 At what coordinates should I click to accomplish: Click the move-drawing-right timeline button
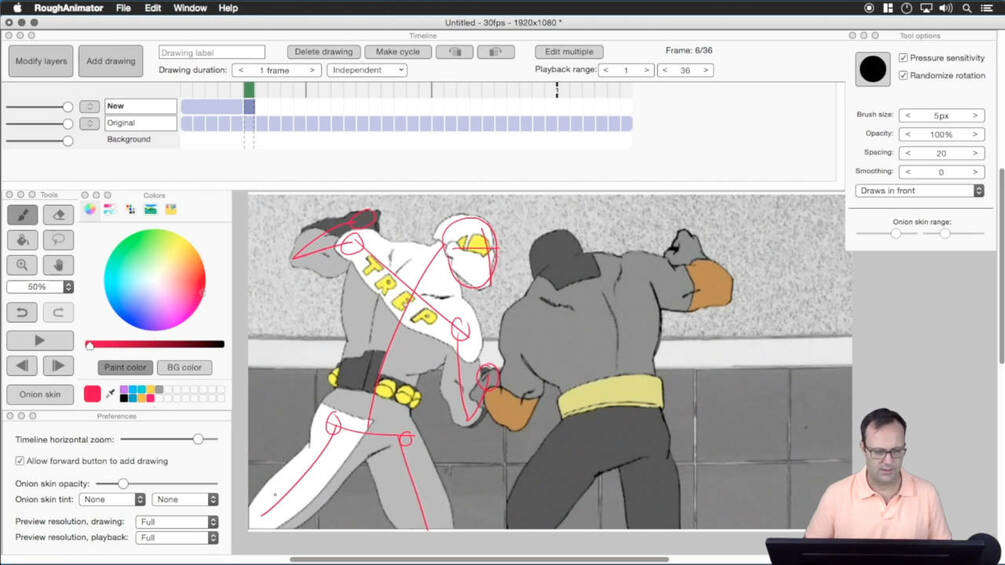[x=495, y=52]
